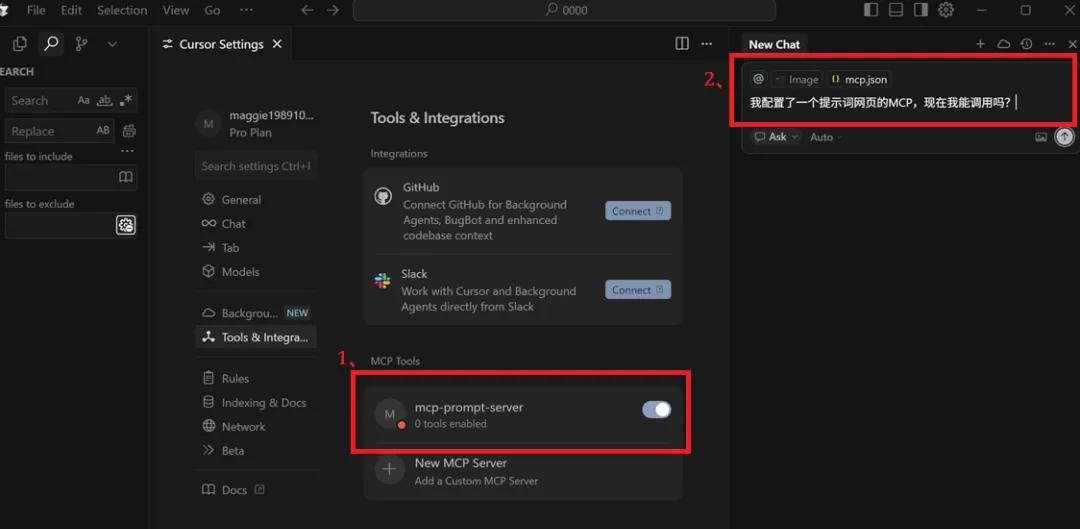Show more menu items ellipsis

coord(246,10)
